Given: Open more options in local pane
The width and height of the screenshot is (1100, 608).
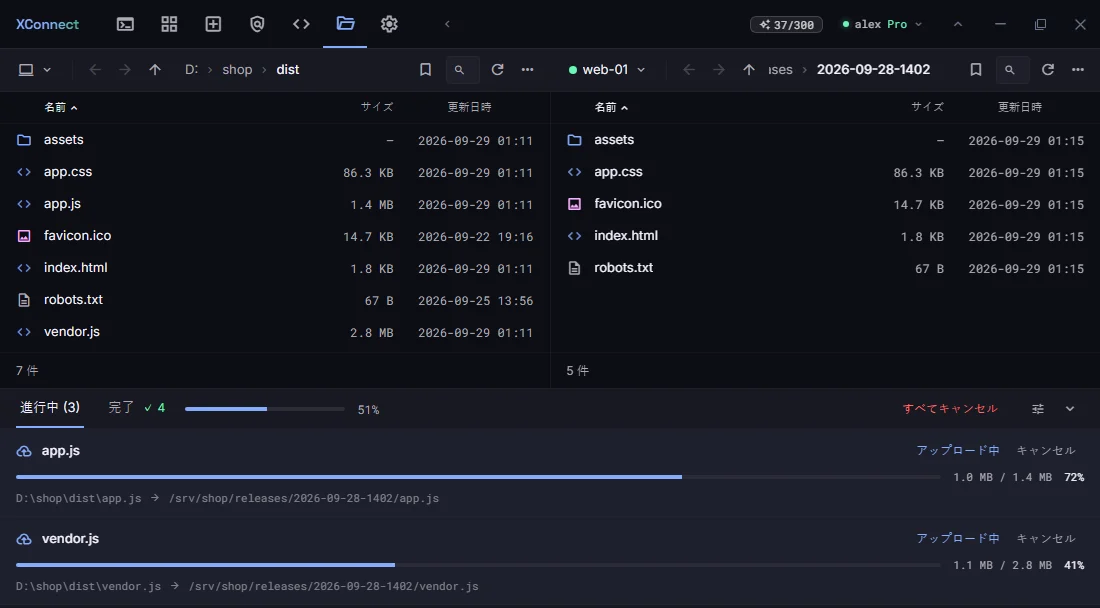Looking at the screenshot, I should [528, 69].
